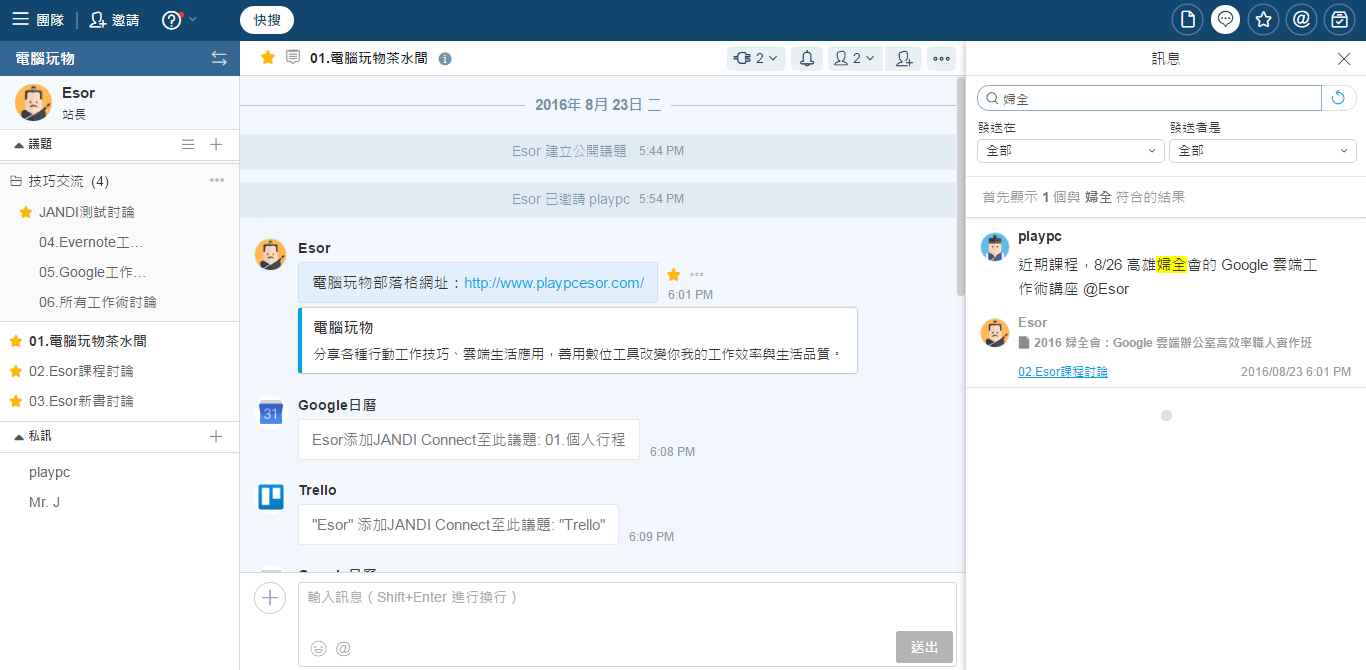The height and width of the screenshot is (670, 1366).
Task: Click the 邀請 invite button
Action: click(114, 19)
